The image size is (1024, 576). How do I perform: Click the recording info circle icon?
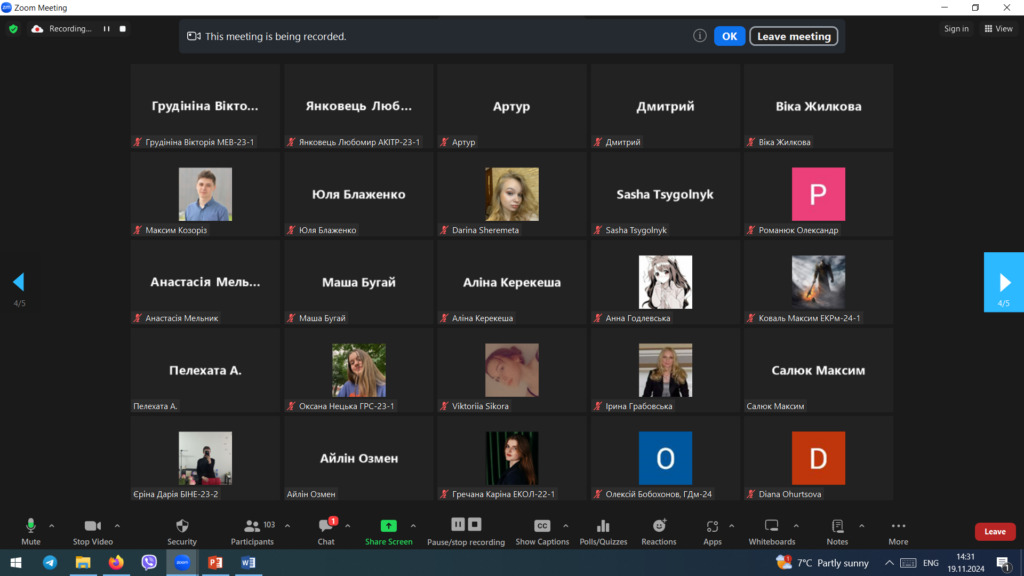[x=700, y=36]
